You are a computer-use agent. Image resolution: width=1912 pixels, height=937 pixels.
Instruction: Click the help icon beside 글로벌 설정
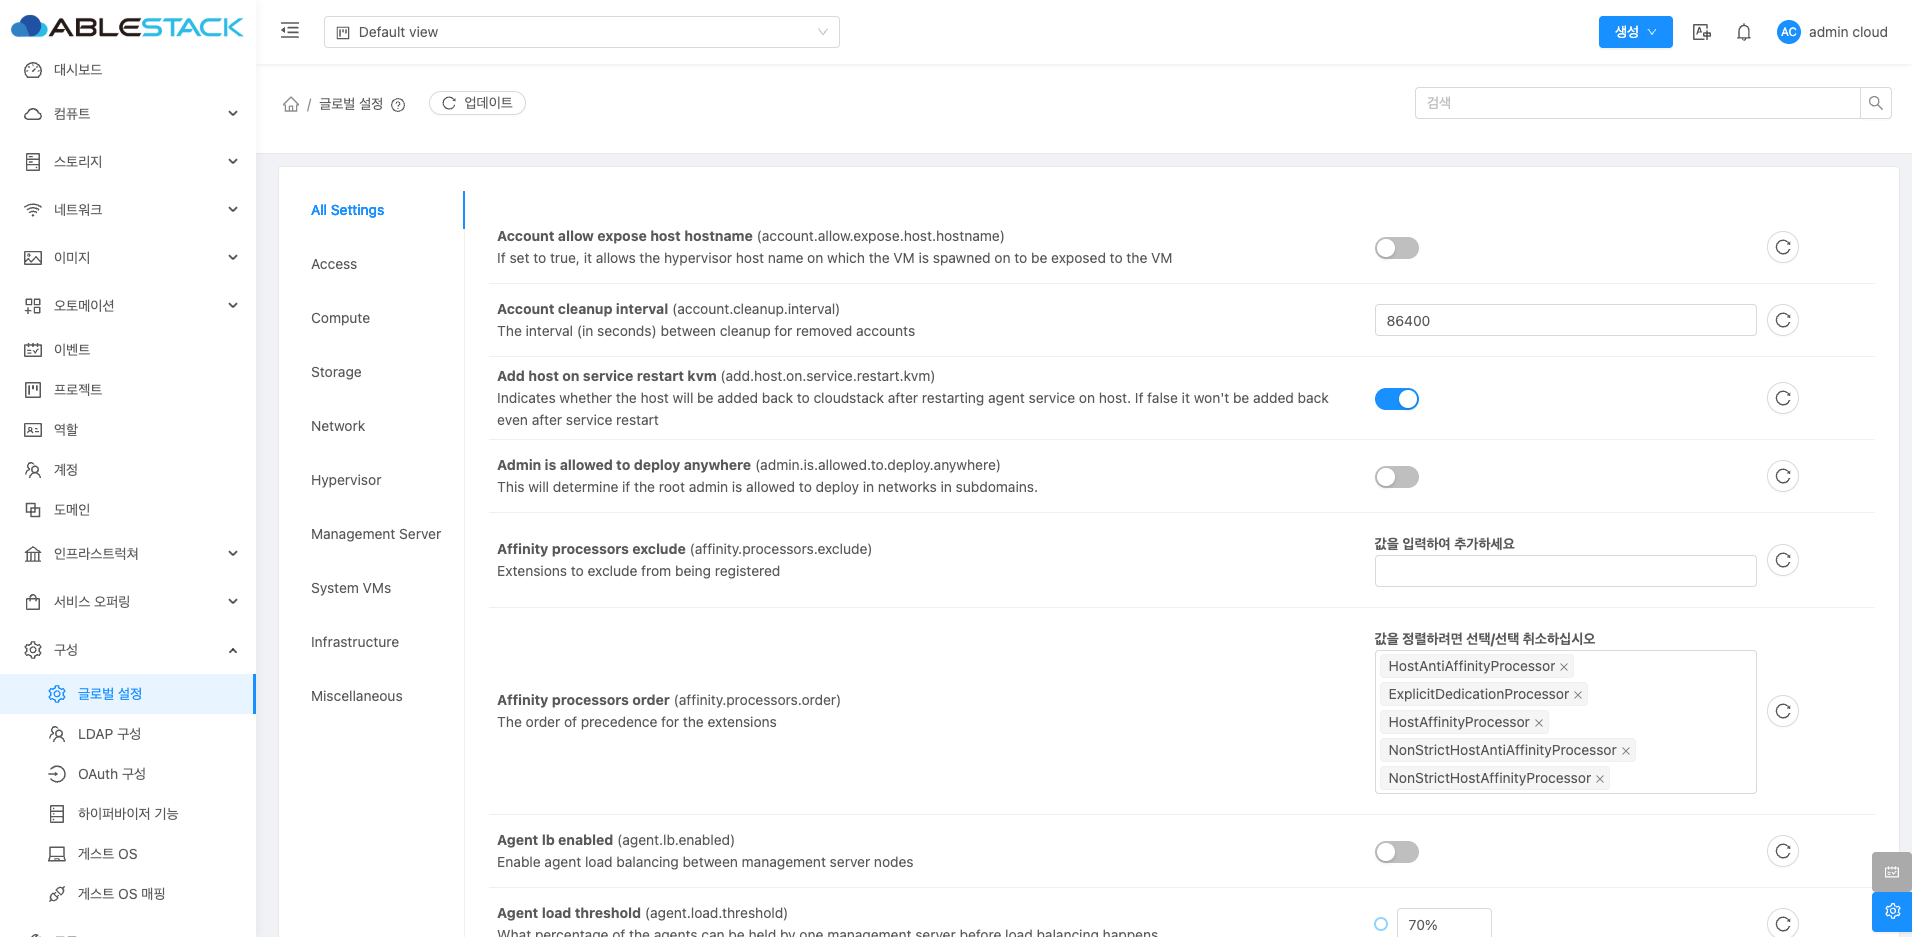(x=398, y=105)
